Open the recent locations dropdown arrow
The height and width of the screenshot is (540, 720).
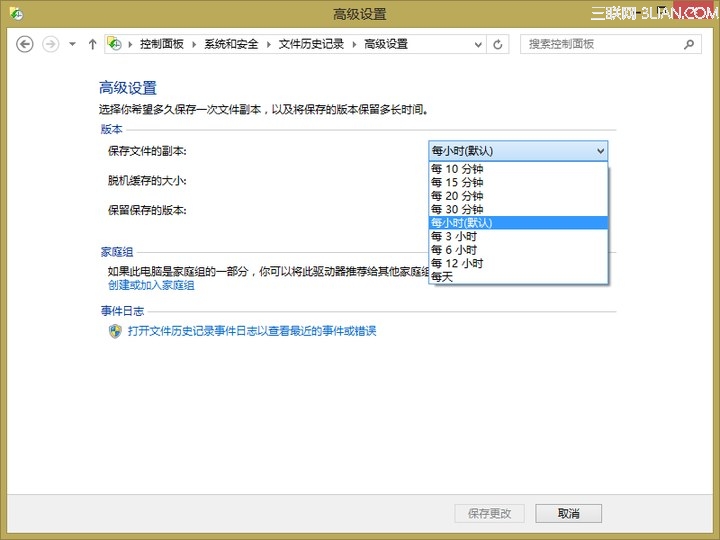(x=72, y=44)
